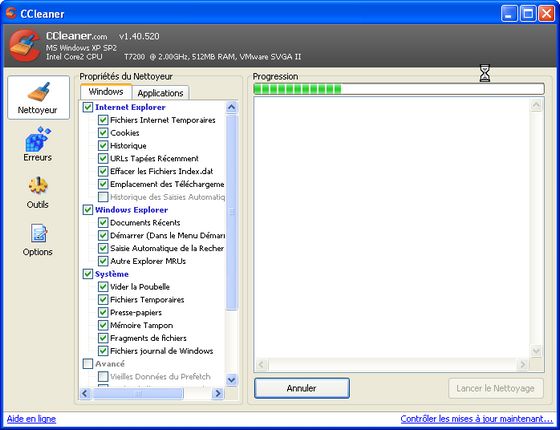Uncheck URLs Tapées Récemment
Screen dimensions: 560x430
(103, 159)
